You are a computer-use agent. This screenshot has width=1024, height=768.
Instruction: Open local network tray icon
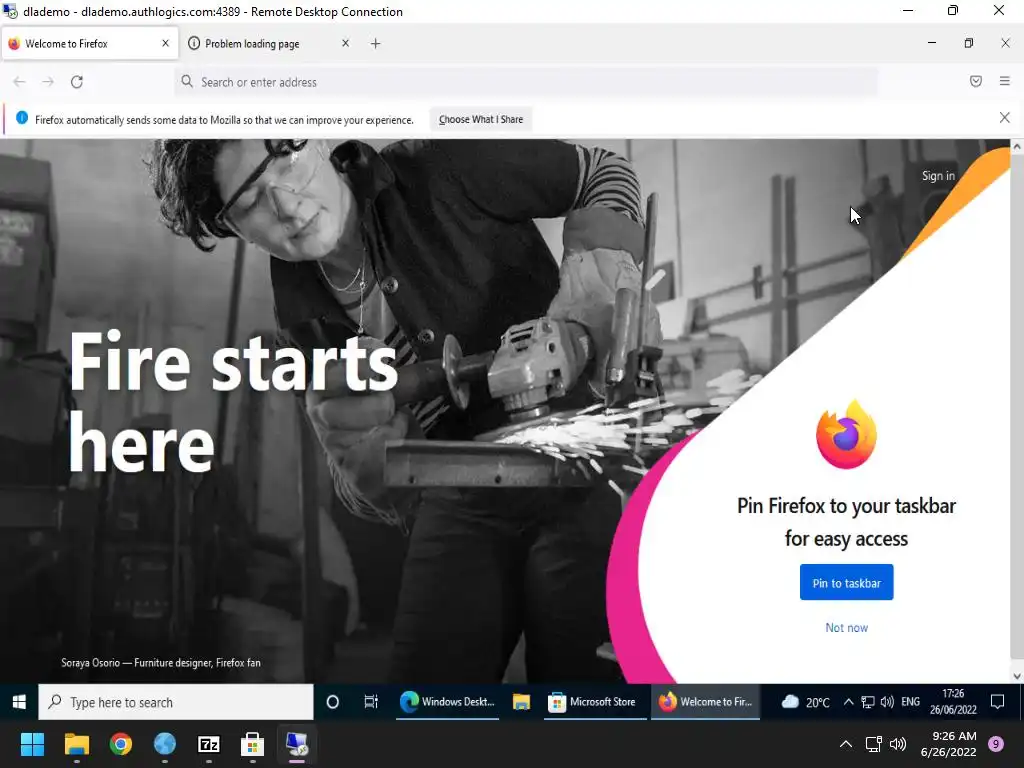pyautogui.click(x=874, y=744)
